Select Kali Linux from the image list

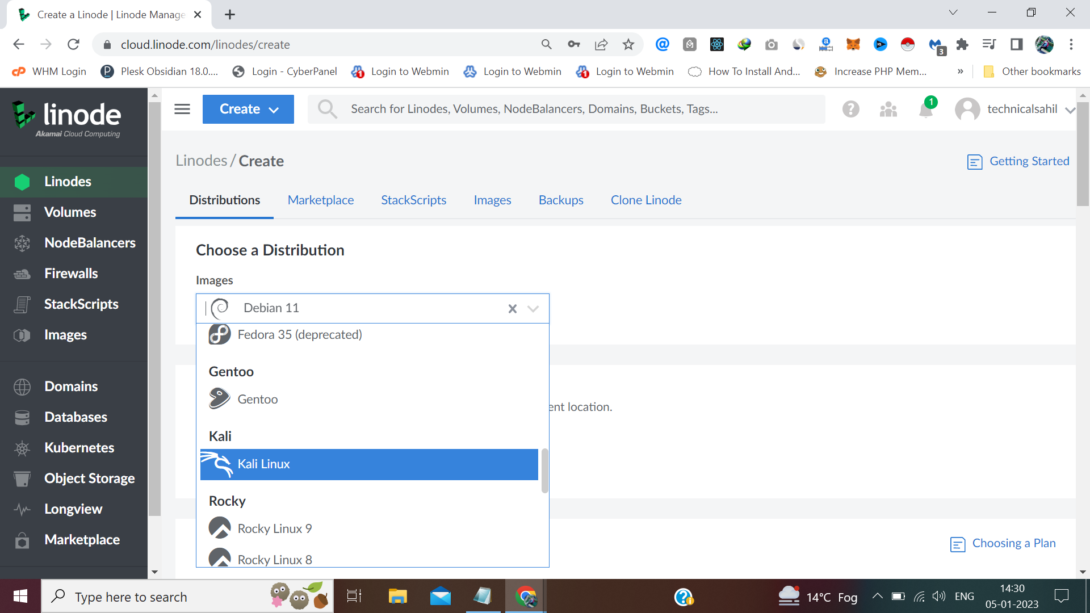coord(263,463)
